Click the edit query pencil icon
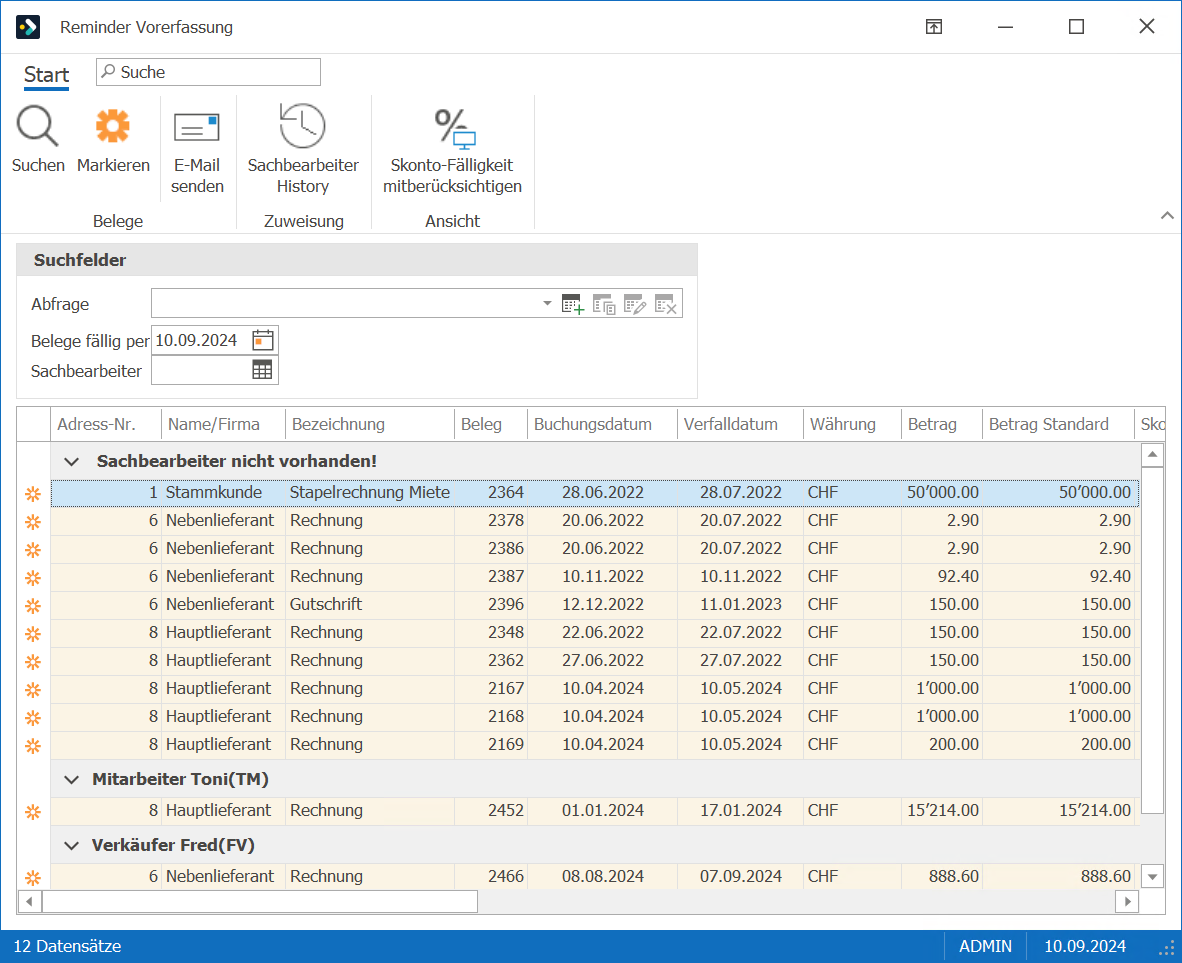 635,304
